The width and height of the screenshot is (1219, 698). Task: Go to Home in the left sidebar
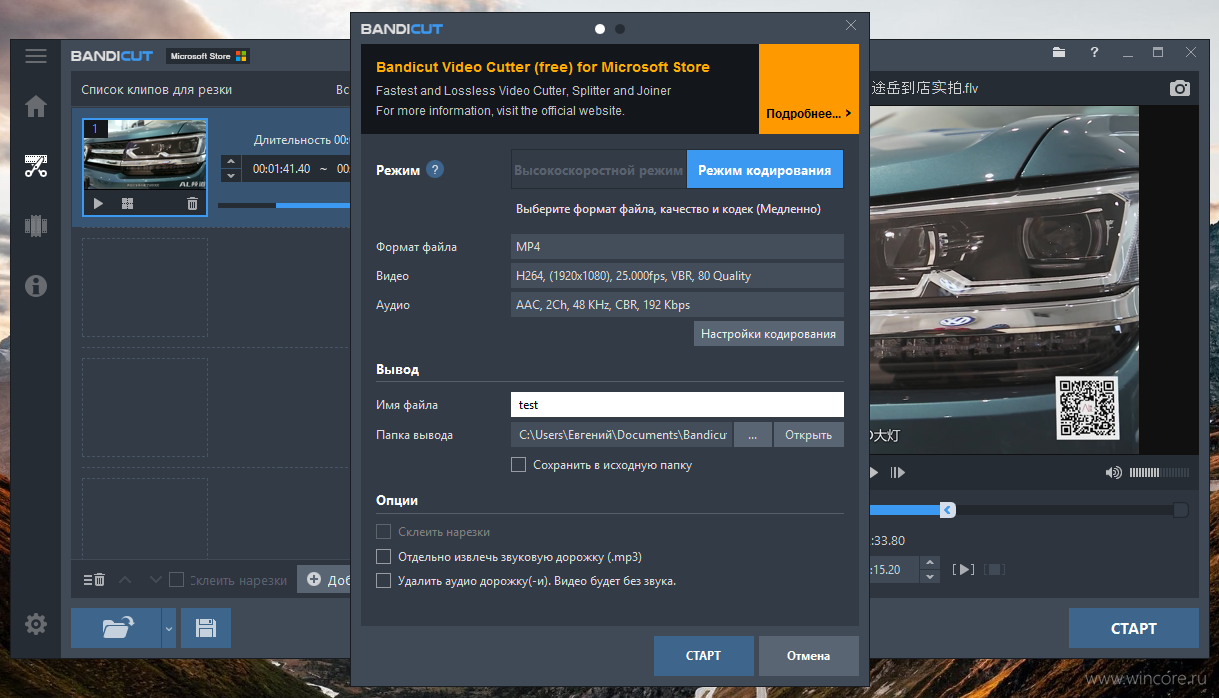(x=36, y=106)
